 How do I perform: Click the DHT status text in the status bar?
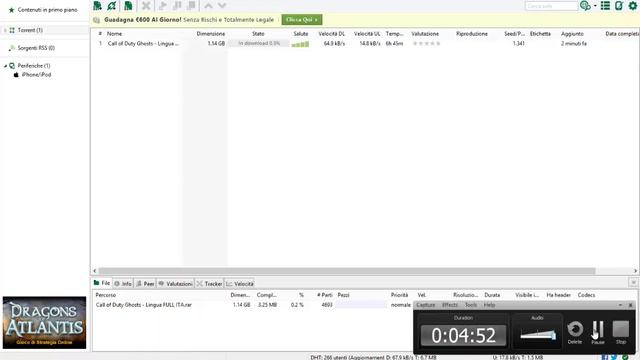373,357
